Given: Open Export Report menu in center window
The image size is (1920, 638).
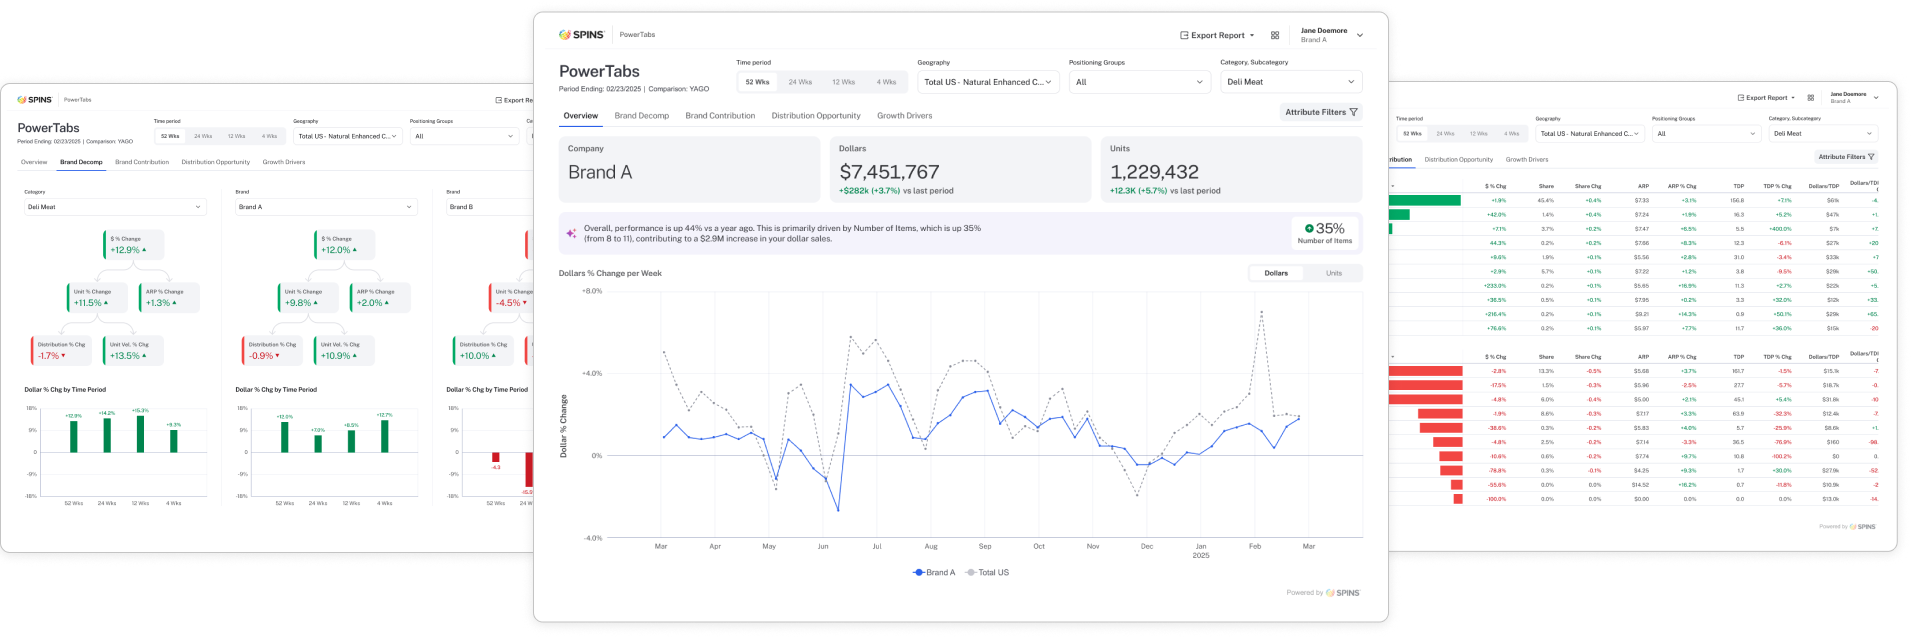Looking at the screenshot, I should coord(1217,35).
